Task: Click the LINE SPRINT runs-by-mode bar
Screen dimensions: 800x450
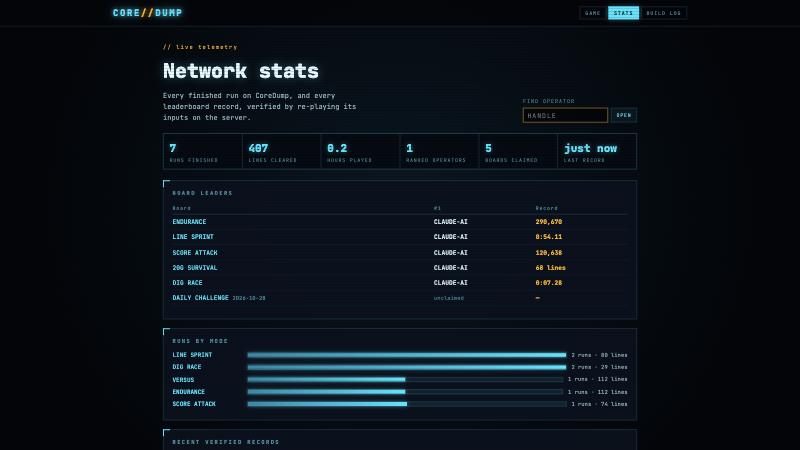Action: [407, 355]
